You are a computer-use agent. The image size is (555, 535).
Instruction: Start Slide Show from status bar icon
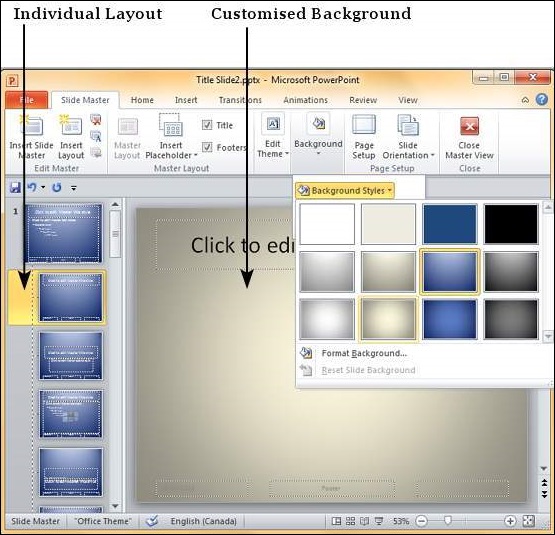[379, 521]
